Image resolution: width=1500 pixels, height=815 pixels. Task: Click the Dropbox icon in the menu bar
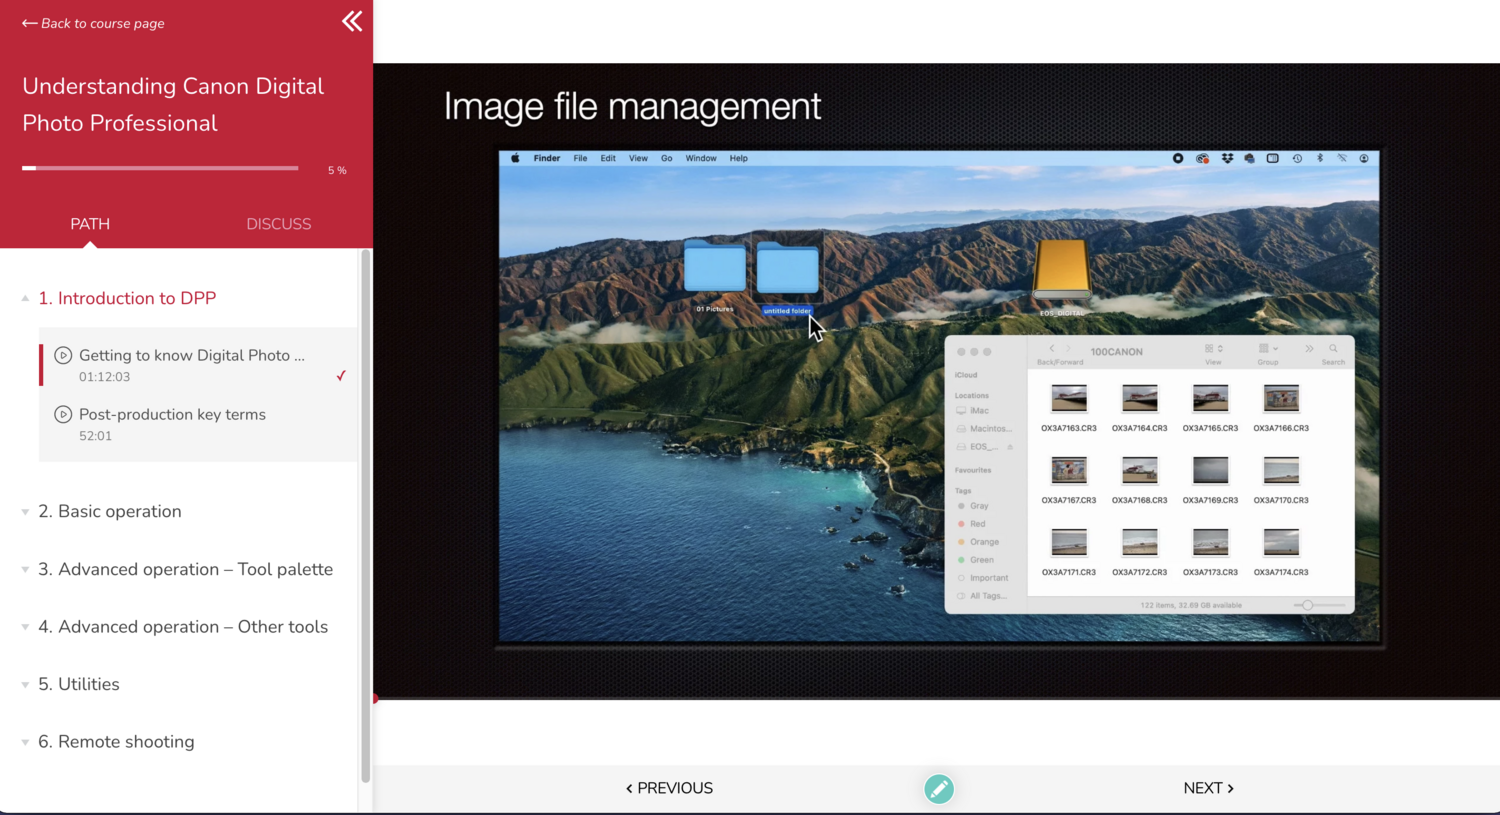(x=1227, y=158)
